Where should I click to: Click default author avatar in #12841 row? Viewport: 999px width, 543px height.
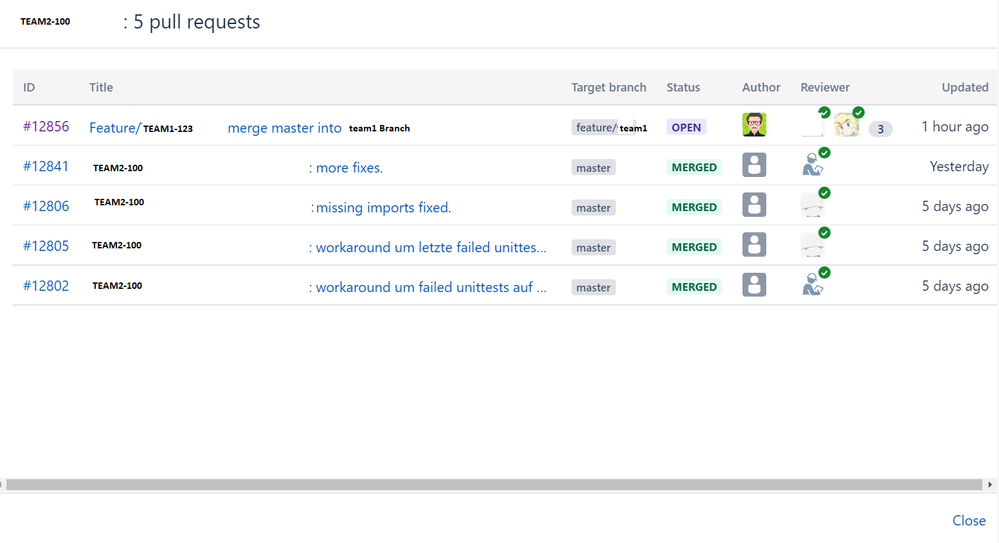(x=754, y=165)
